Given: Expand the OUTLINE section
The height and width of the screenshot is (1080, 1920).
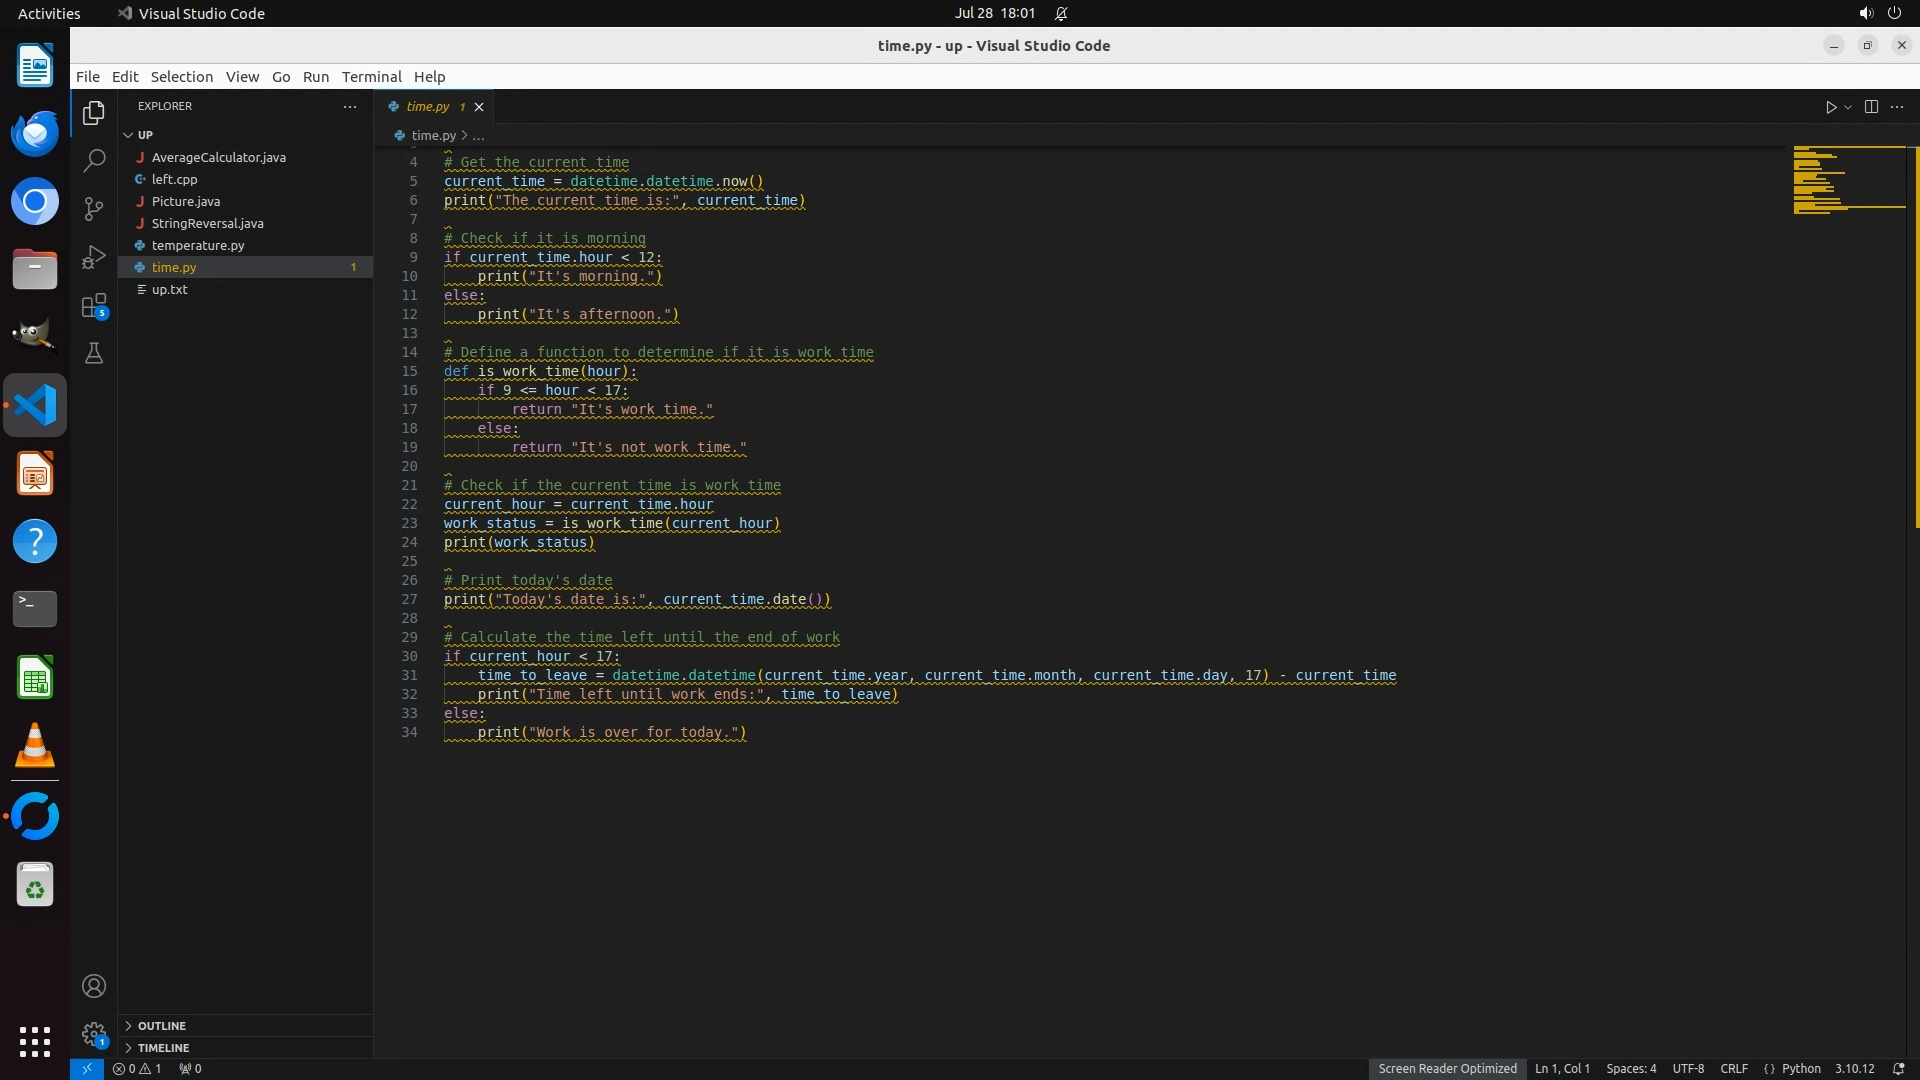Looking at the screenshot, I should [x=162, y=1026].
